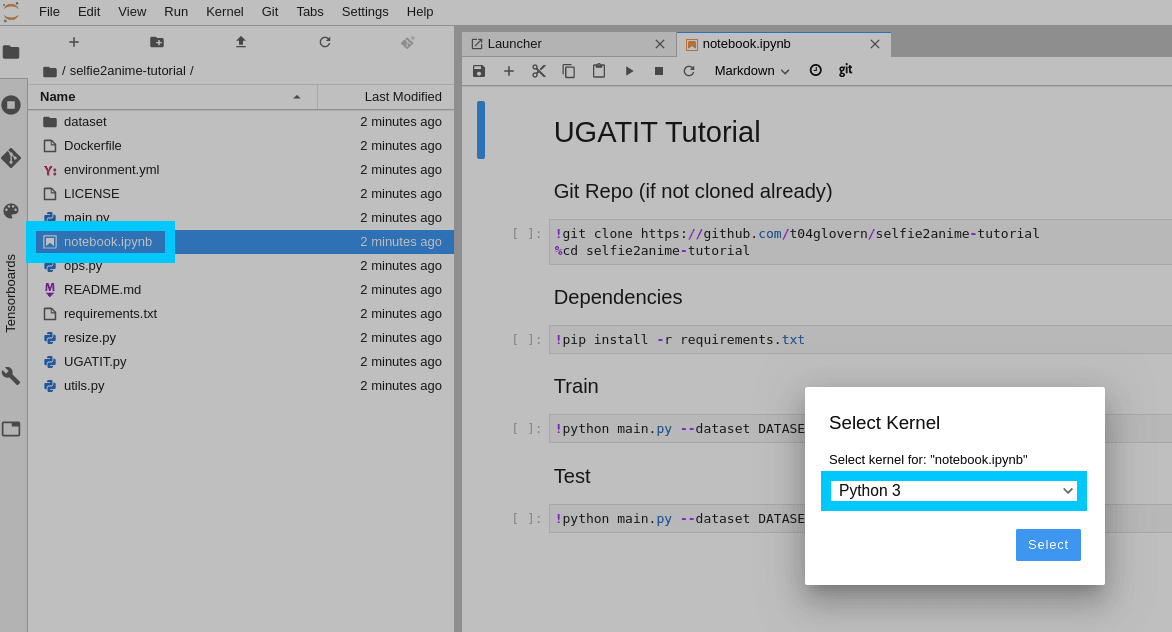
Task: Restart the kernel via the refresh icon
Action: point(689,70)
